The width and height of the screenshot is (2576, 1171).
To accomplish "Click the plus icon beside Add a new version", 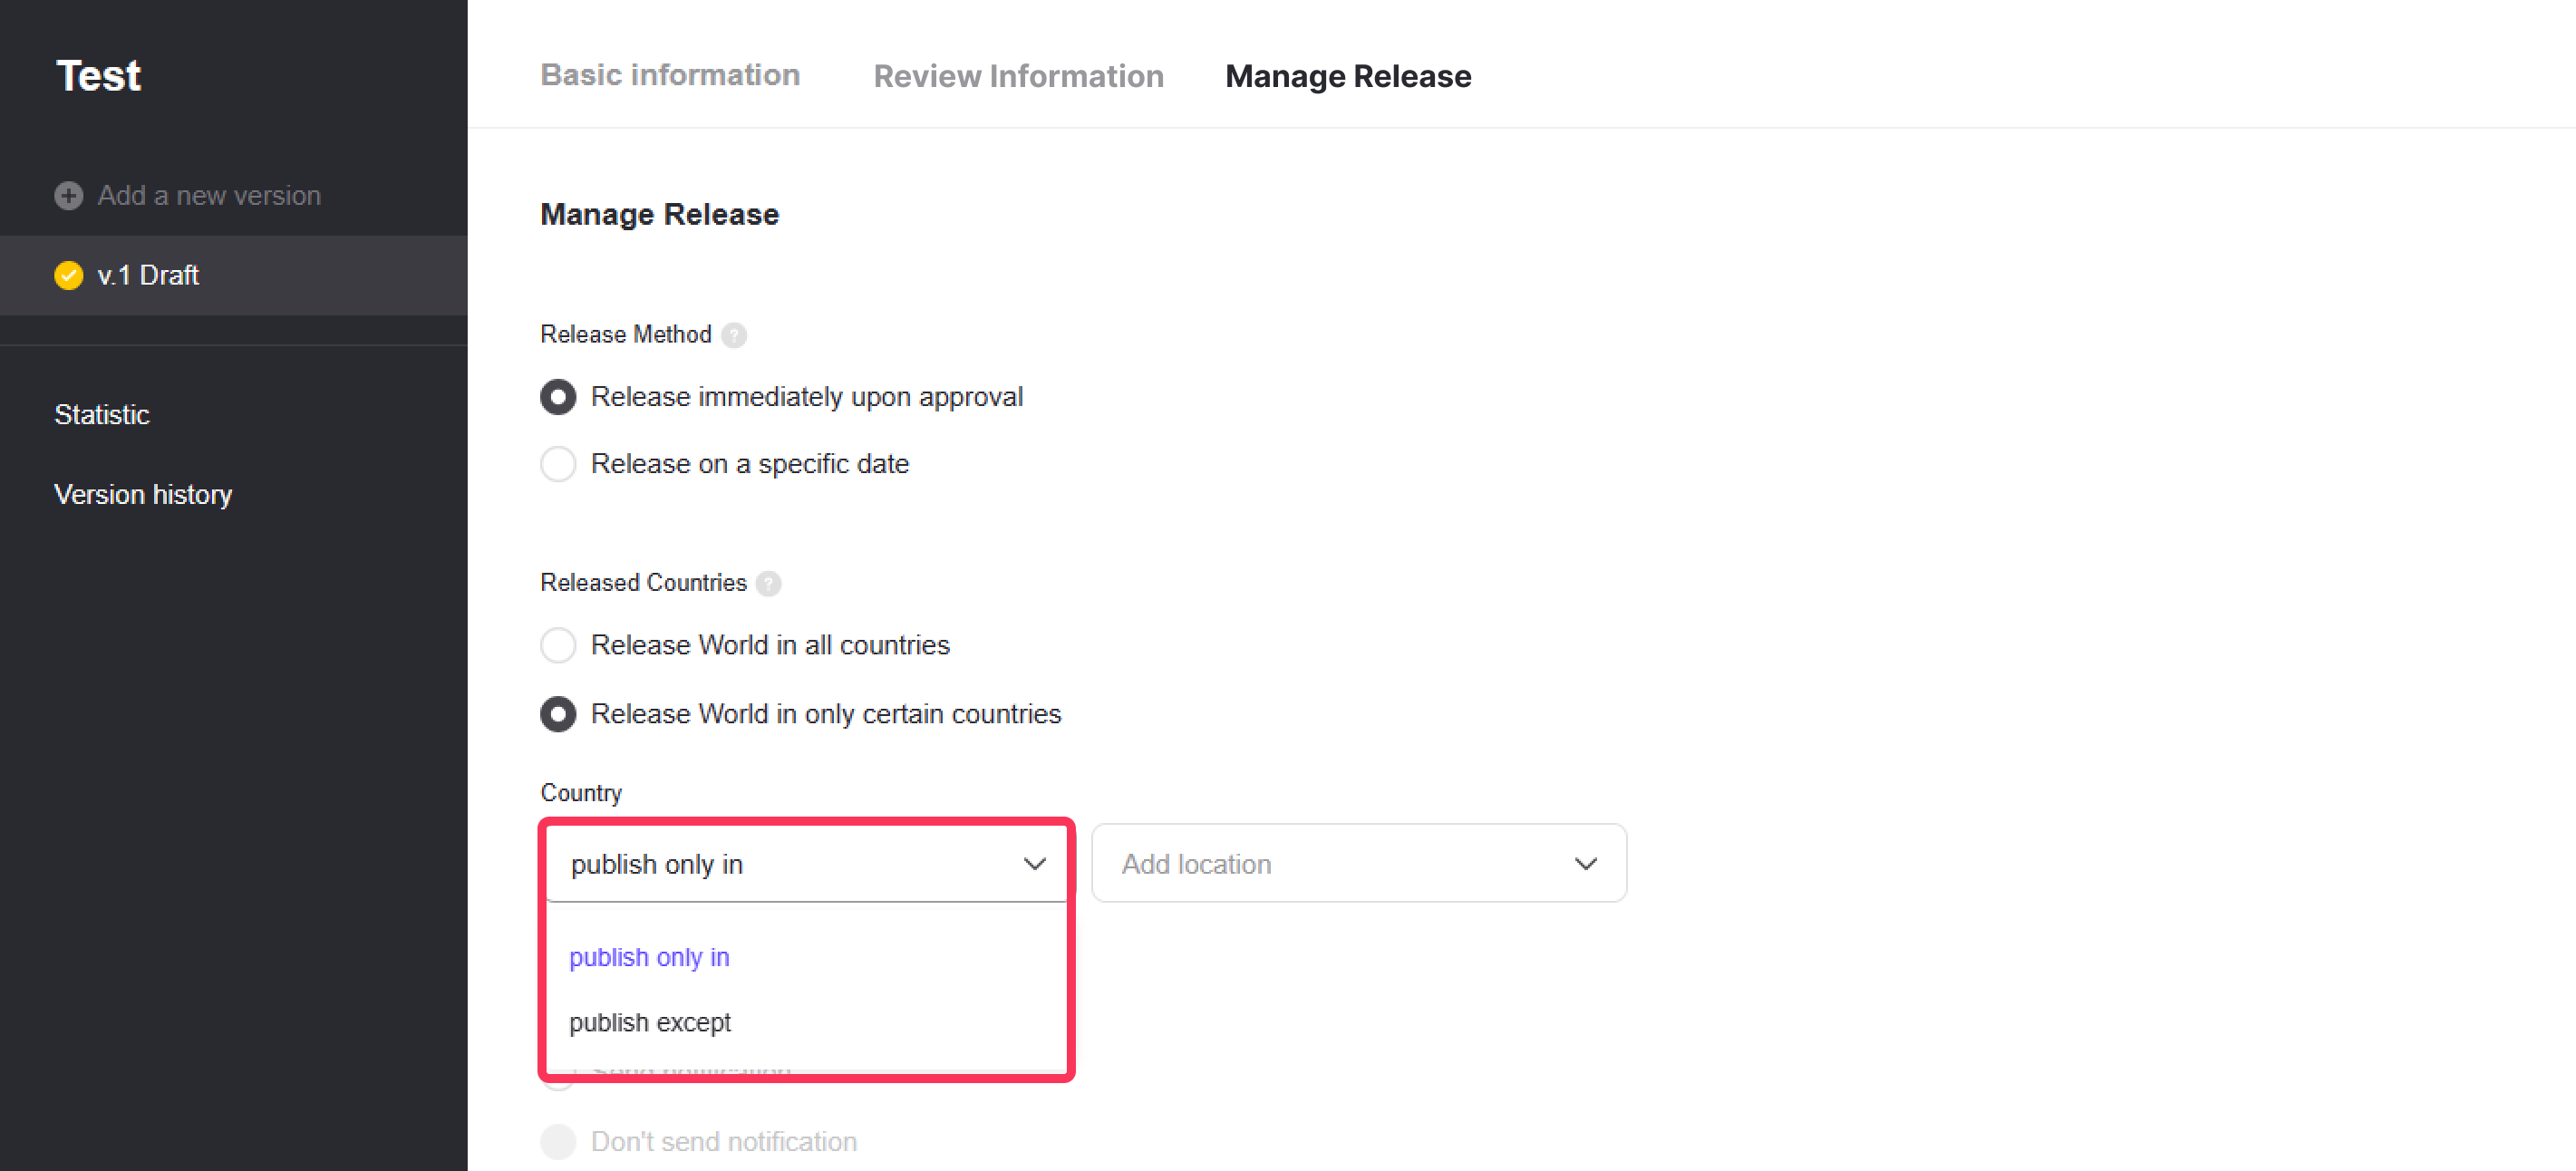I will coord(68,195).
